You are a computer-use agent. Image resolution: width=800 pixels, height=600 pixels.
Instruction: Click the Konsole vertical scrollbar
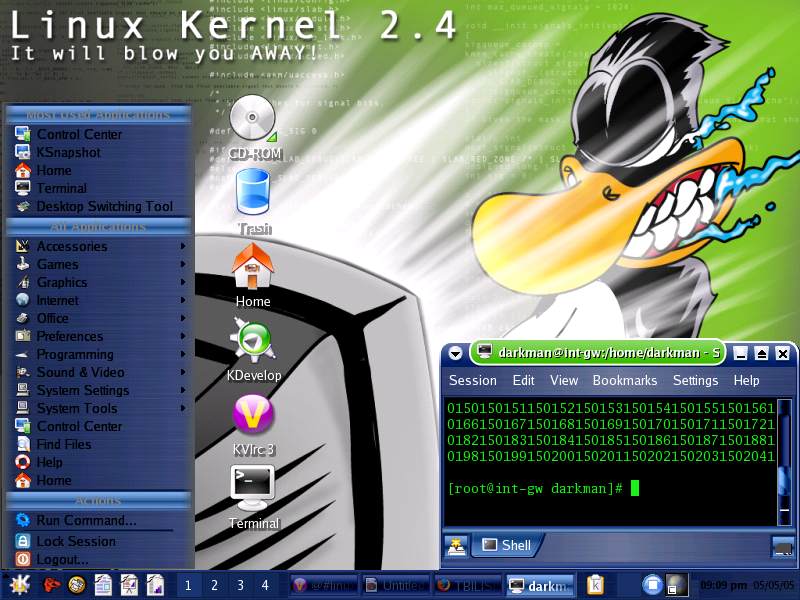784,462
